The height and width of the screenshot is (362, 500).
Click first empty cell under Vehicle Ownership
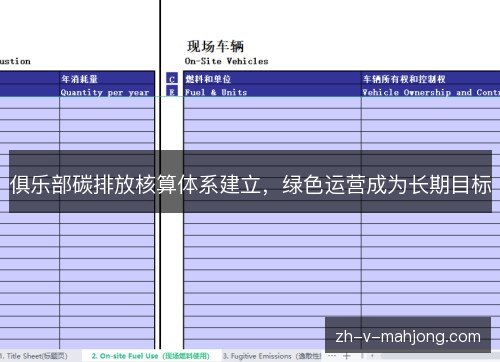click(431, 103)
